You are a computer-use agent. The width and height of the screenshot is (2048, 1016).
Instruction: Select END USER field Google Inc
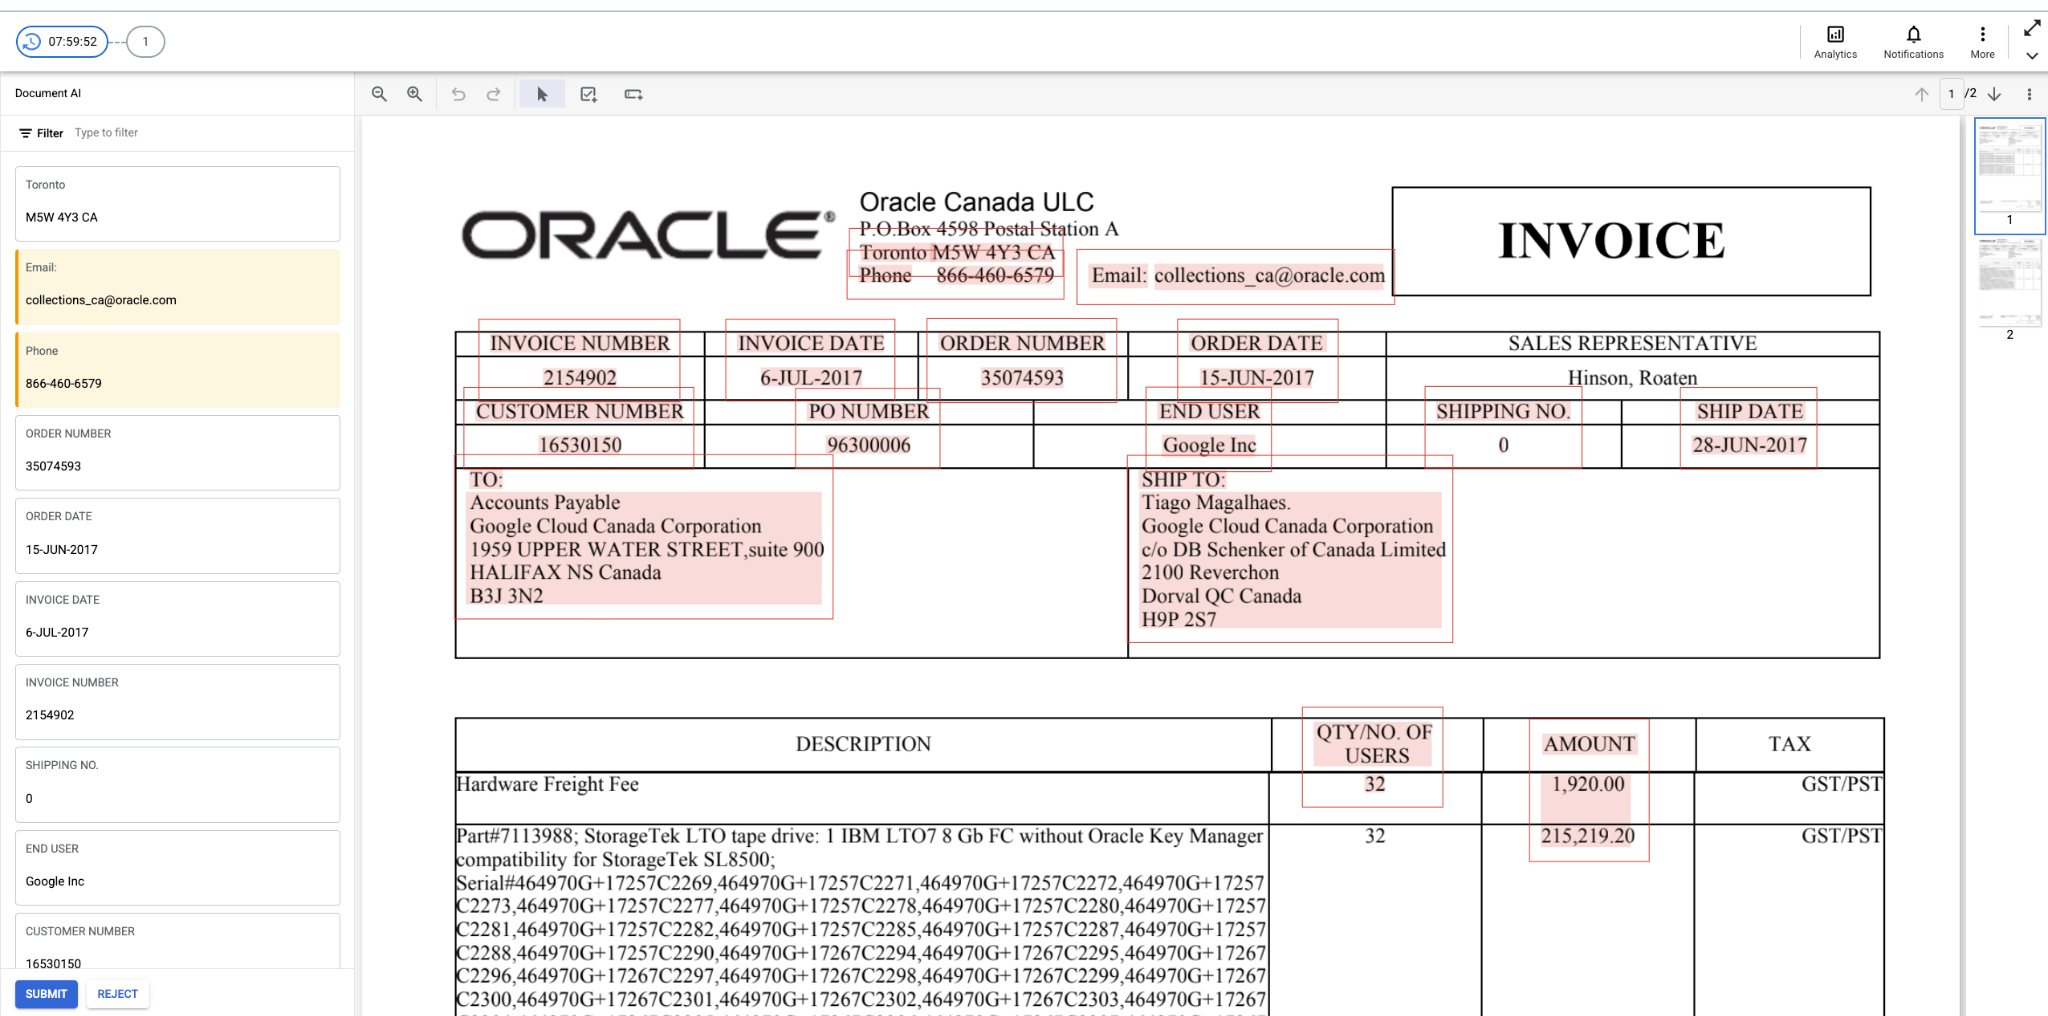(x=178, y=867)
